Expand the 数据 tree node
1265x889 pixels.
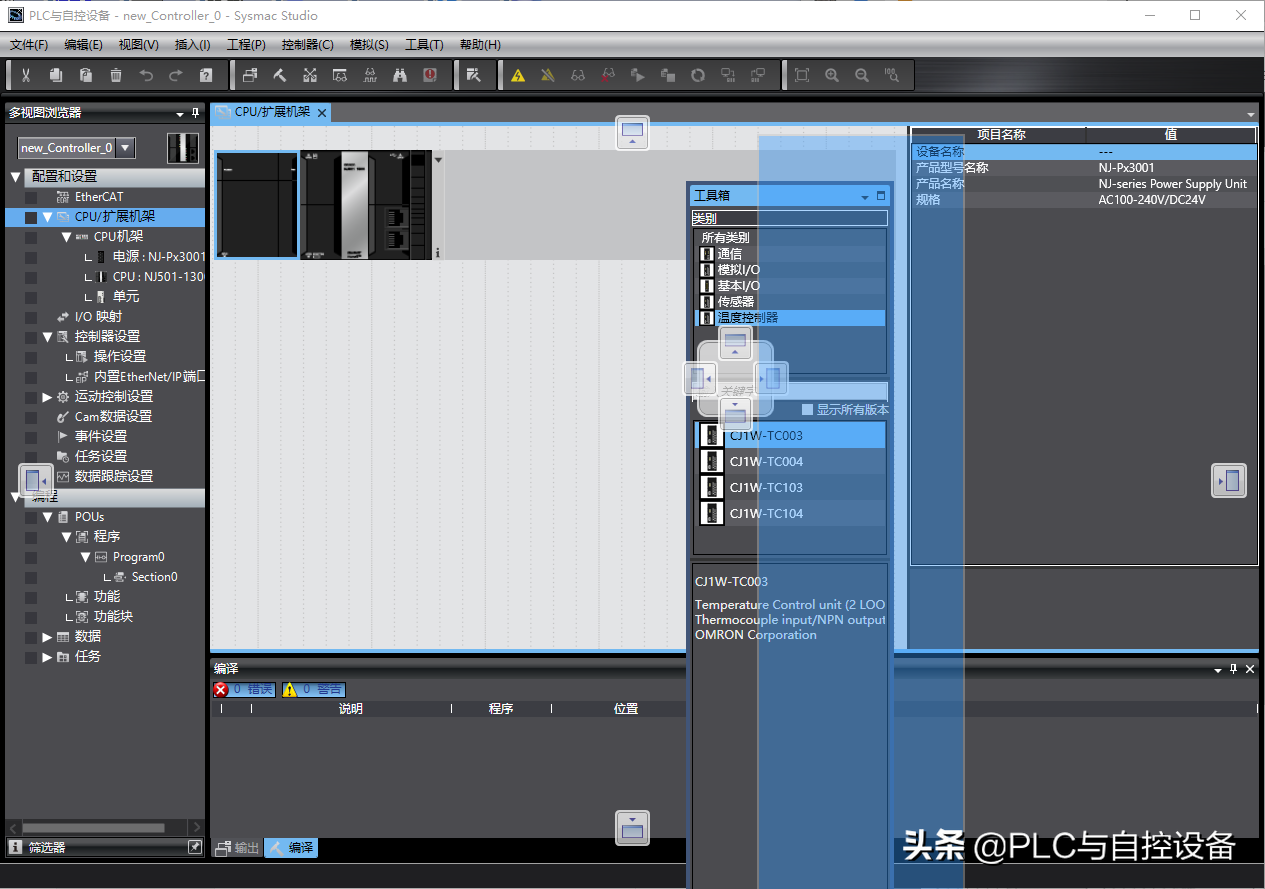coord(47,637)
